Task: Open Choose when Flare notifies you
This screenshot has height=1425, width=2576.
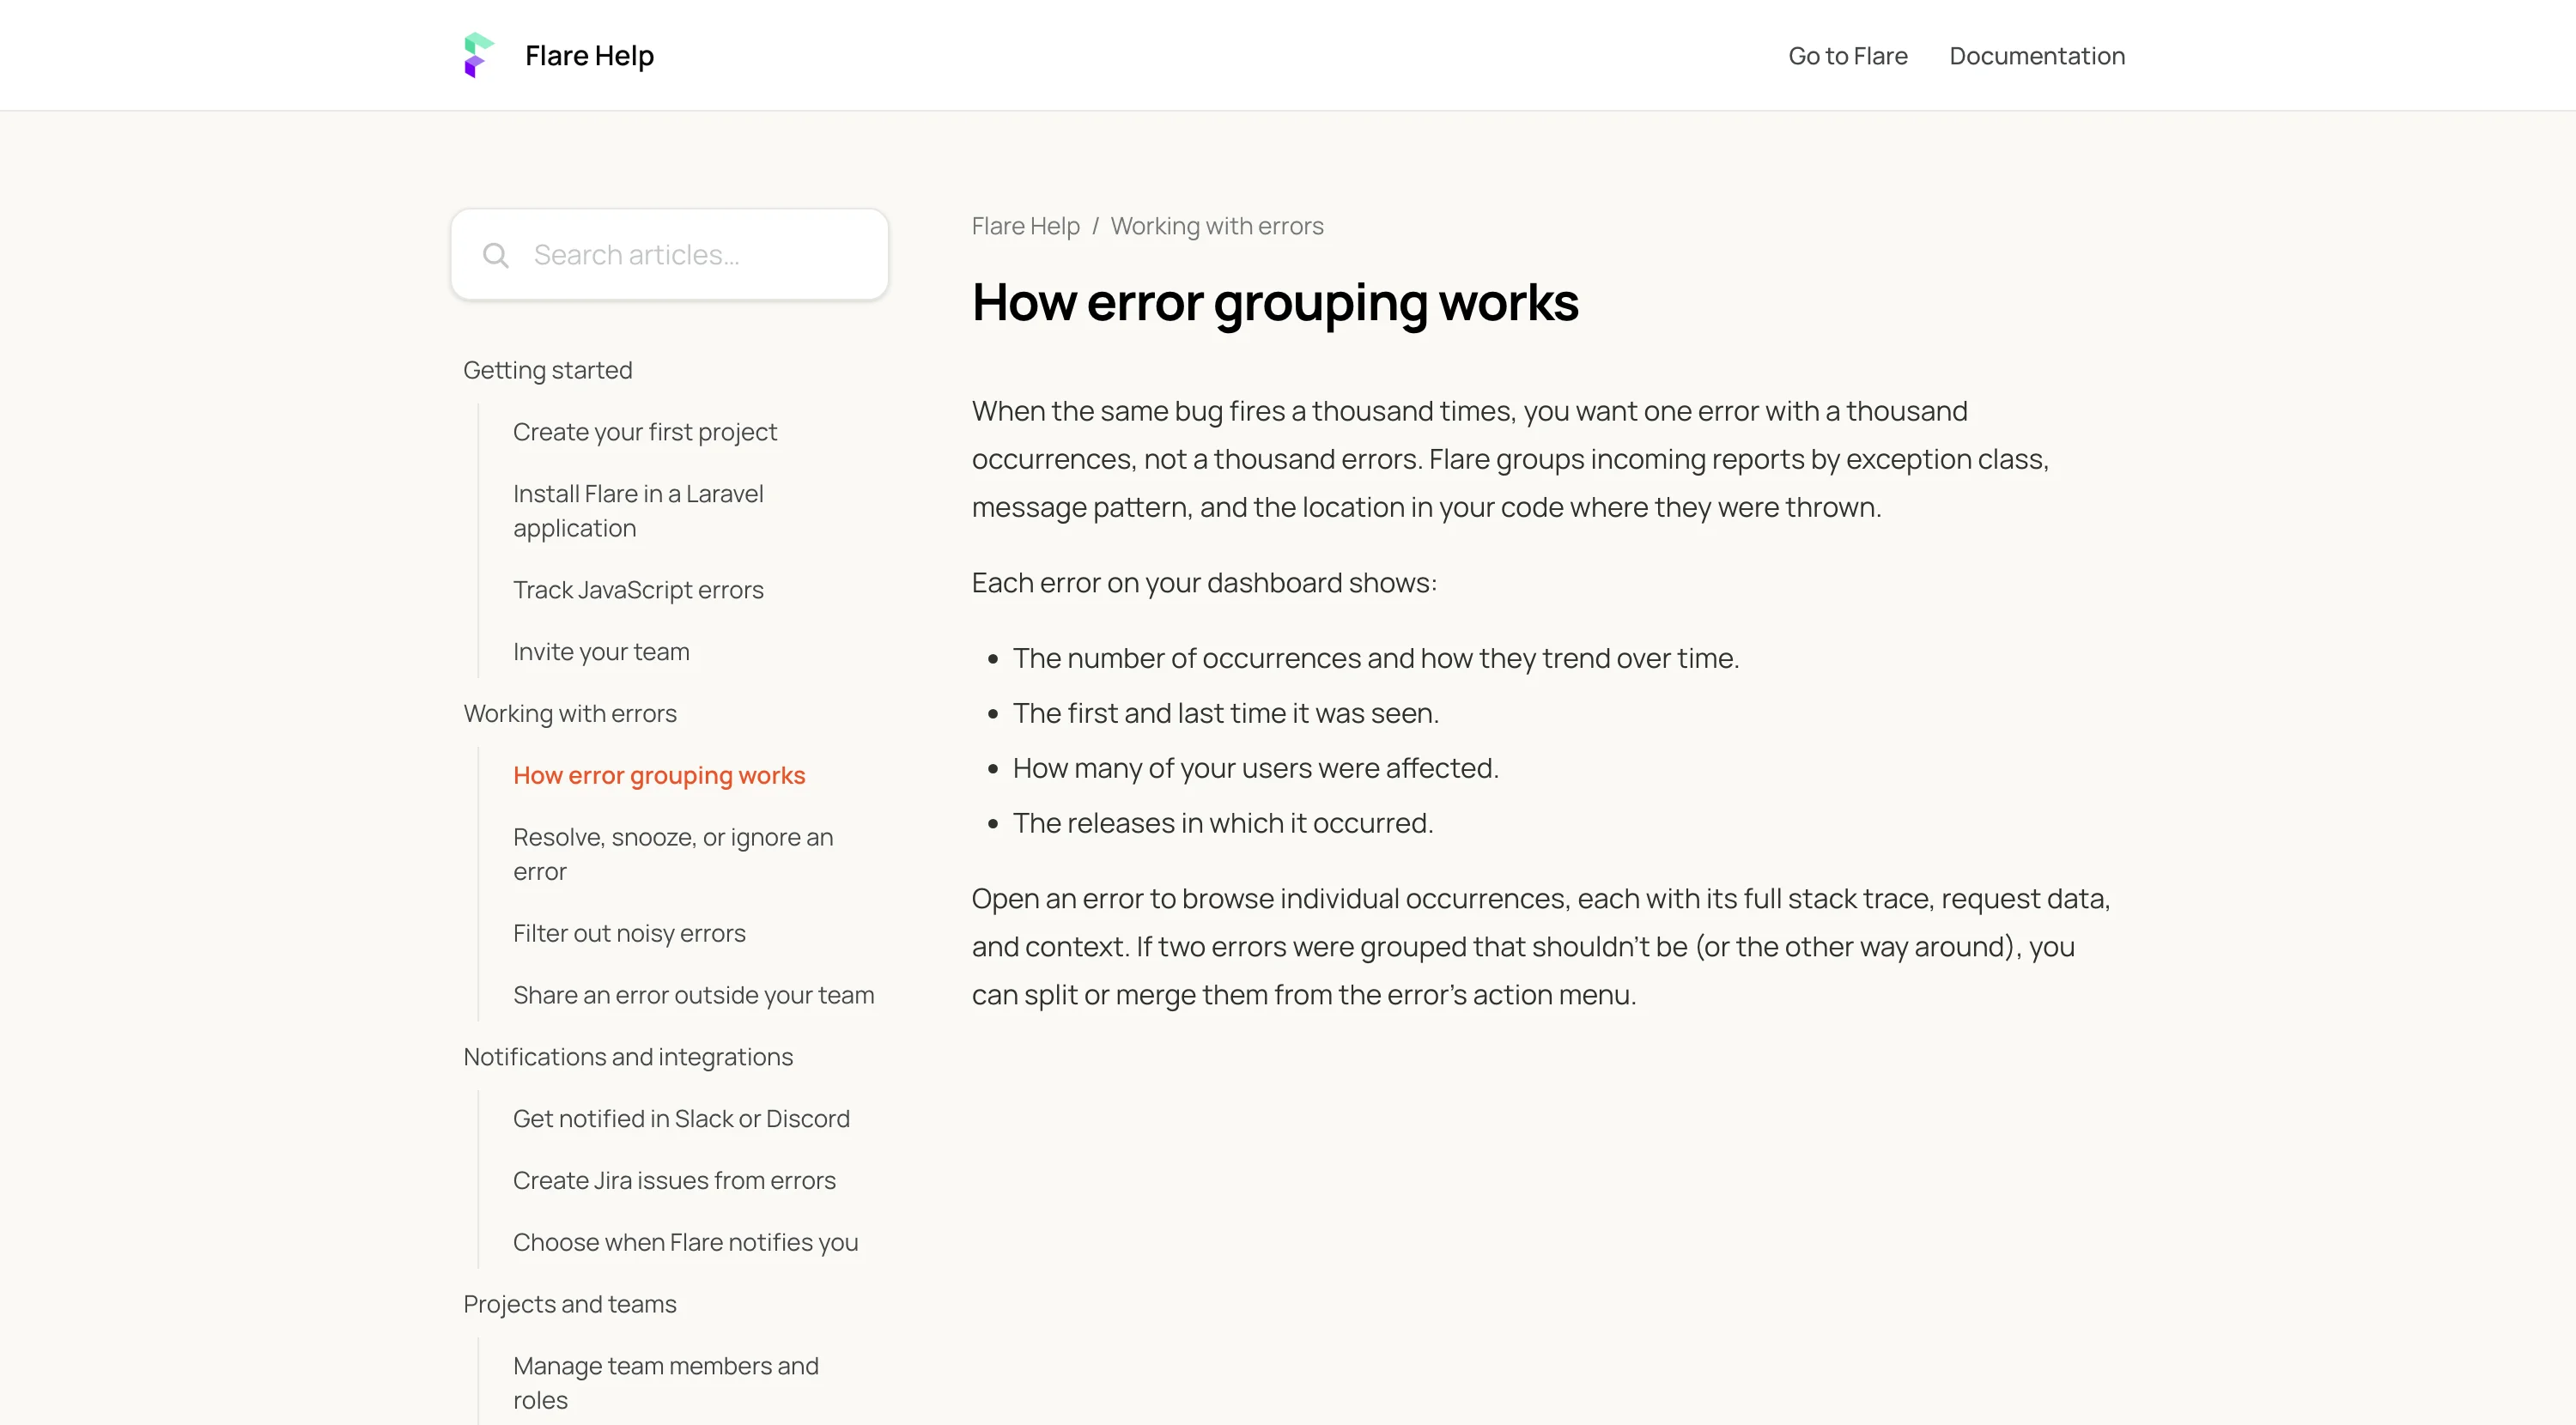Action: click(x=685, y=1243)
